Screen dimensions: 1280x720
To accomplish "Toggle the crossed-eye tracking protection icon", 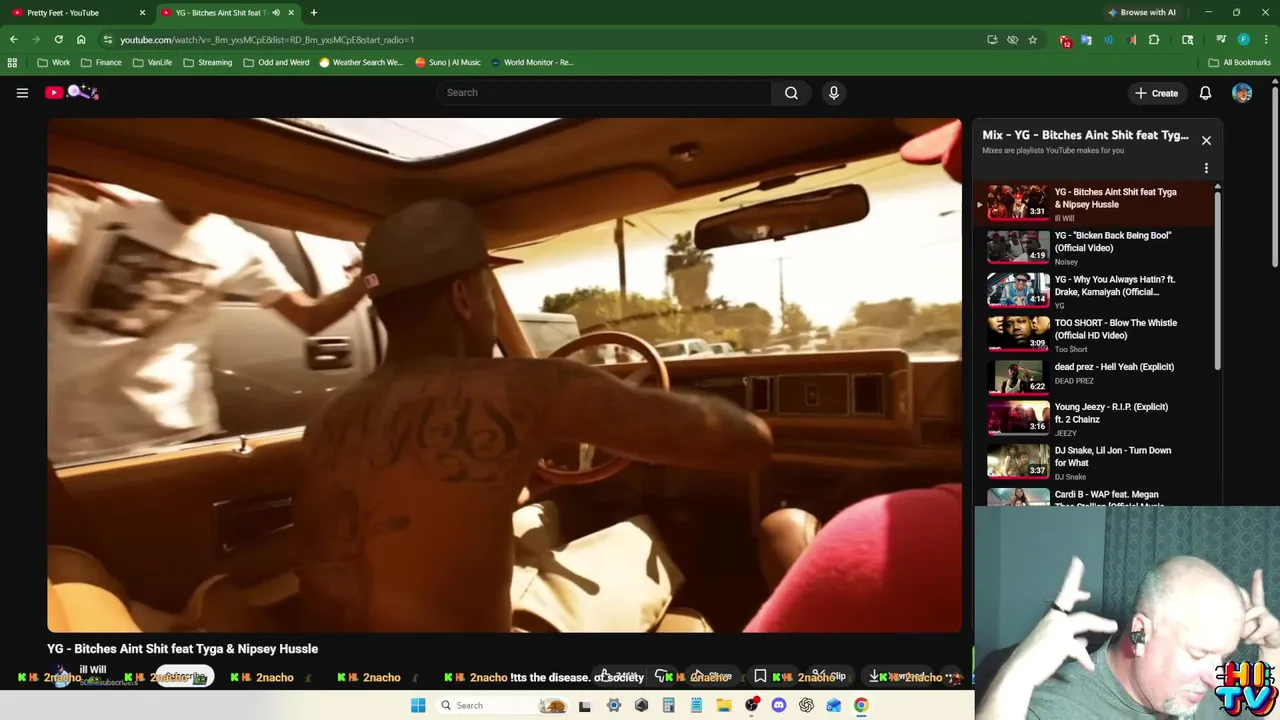I will point(1012,40).
